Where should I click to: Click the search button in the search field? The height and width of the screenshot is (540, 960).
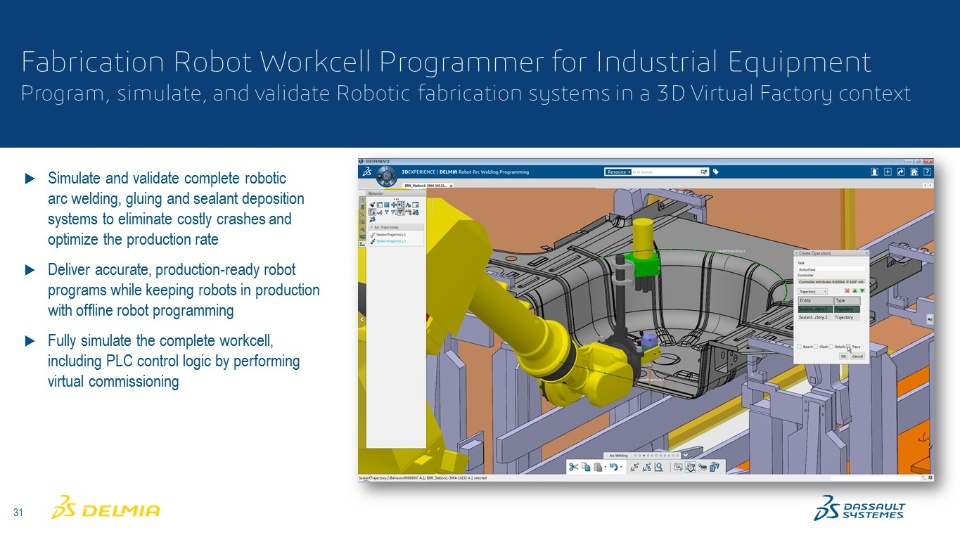tap(704, 172)
